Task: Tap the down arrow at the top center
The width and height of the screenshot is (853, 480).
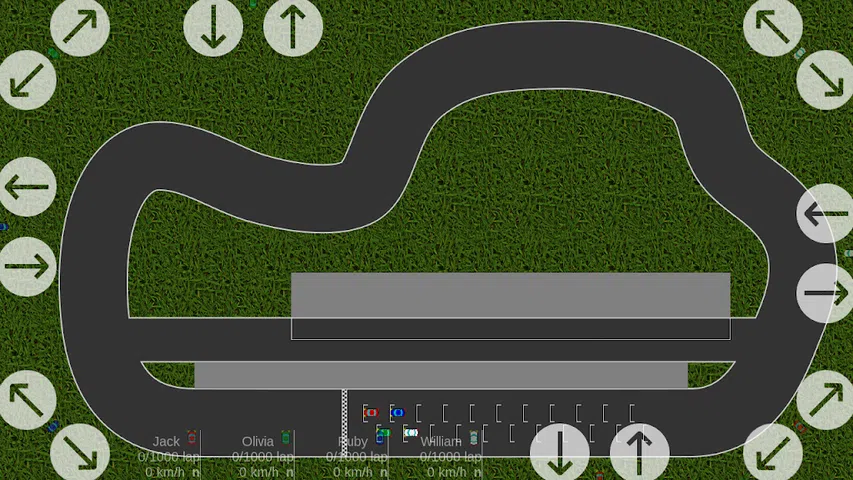Action: click(x=213, y=27)
